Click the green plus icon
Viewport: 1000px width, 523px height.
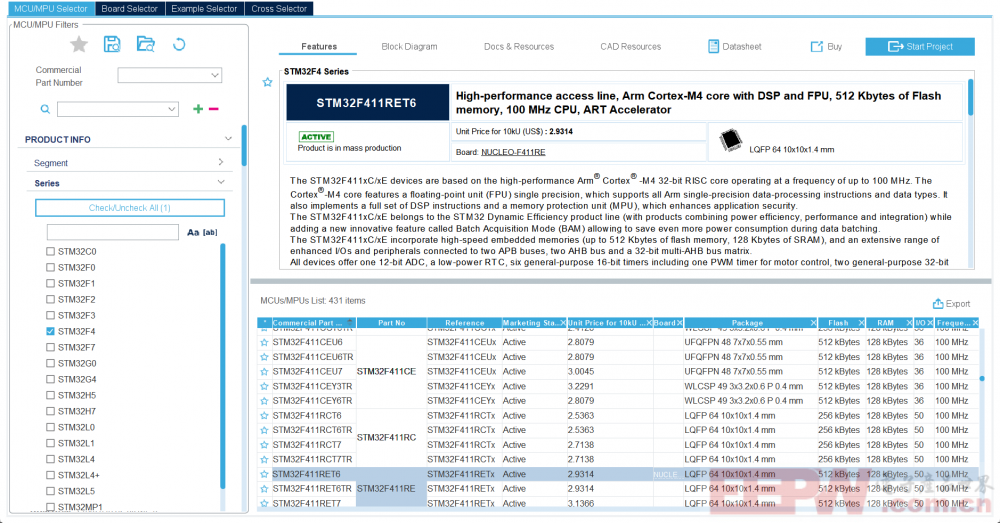pyautogui.click(x=198, y=109)
